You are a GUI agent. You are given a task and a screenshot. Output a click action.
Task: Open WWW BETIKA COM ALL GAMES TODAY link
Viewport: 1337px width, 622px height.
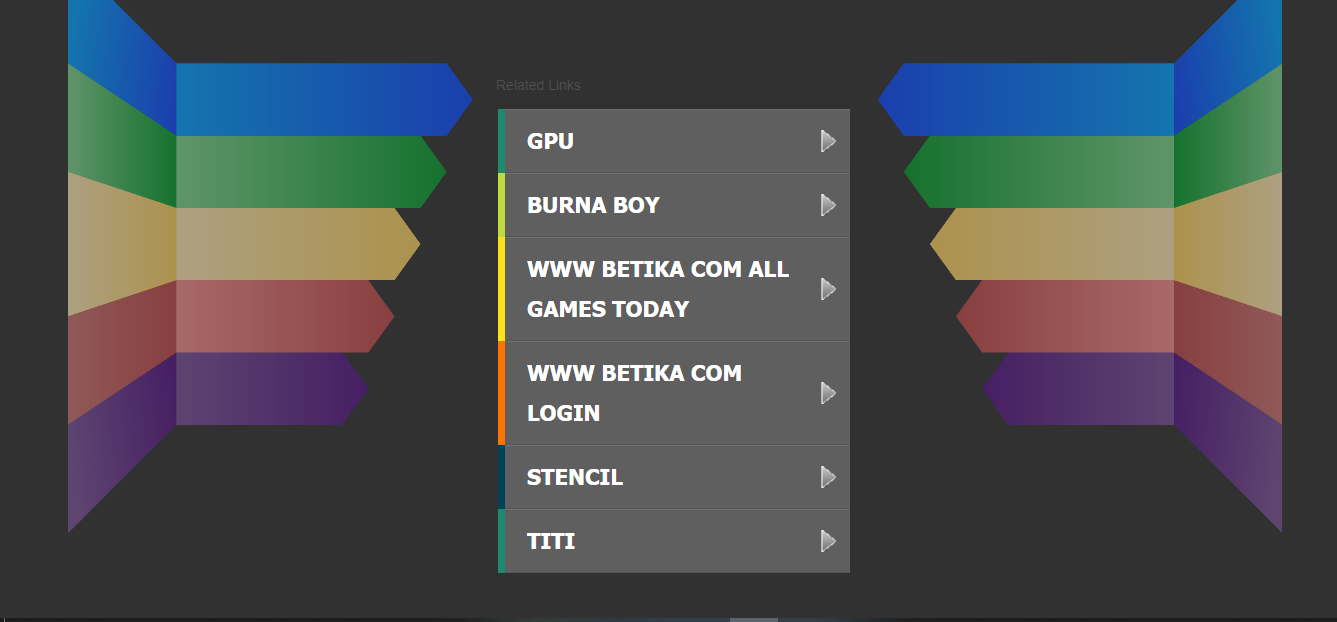[x=673, y=289]
